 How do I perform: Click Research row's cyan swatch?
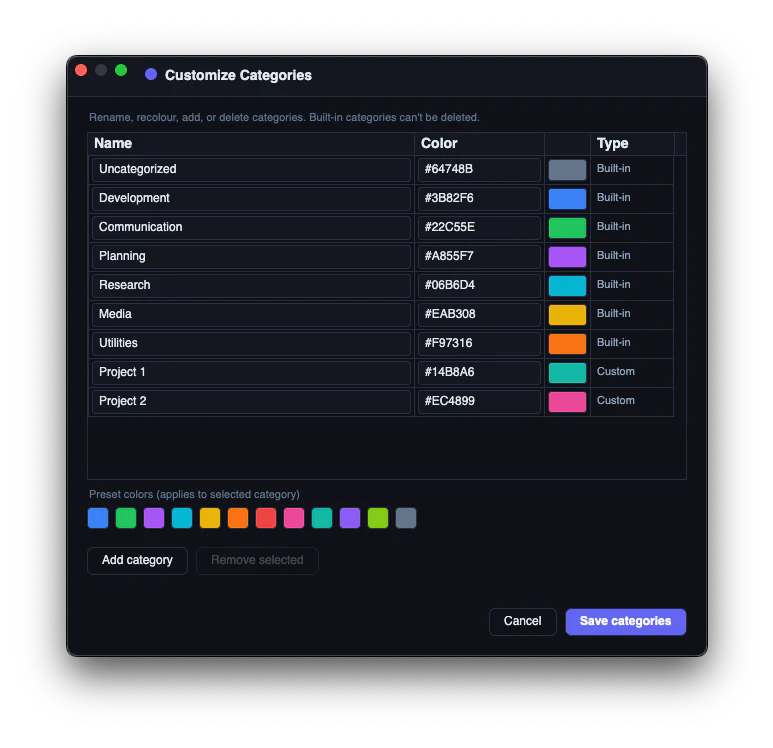(x=567, y=285)
